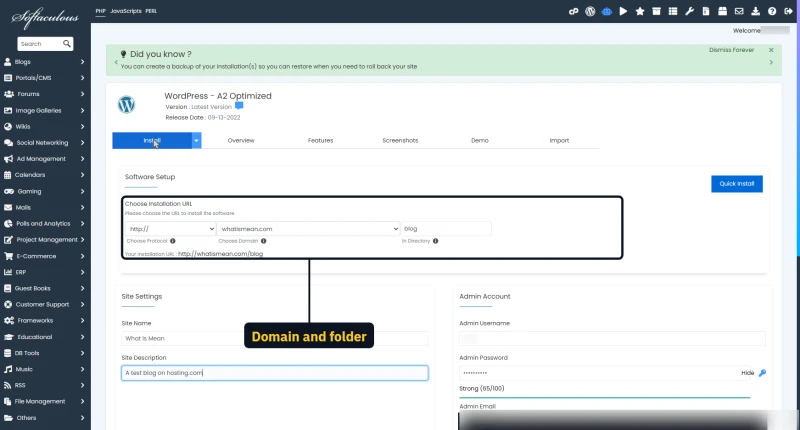
Task: Click the Quick Install button
Action: tap(737, 184)
